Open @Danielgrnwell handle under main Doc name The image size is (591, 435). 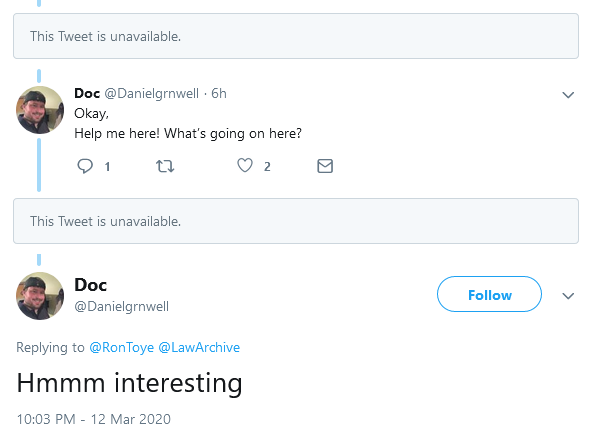pos(121,306)
